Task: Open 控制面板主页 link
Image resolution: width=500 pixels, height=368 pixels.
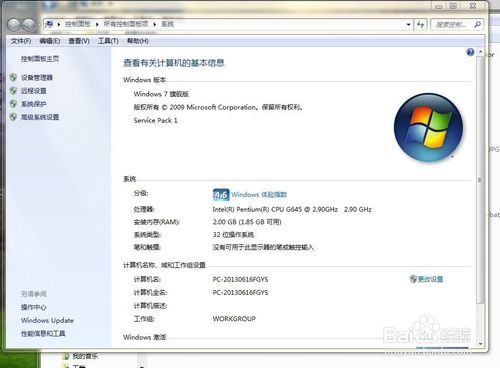Action: click(x=40, y=59)
